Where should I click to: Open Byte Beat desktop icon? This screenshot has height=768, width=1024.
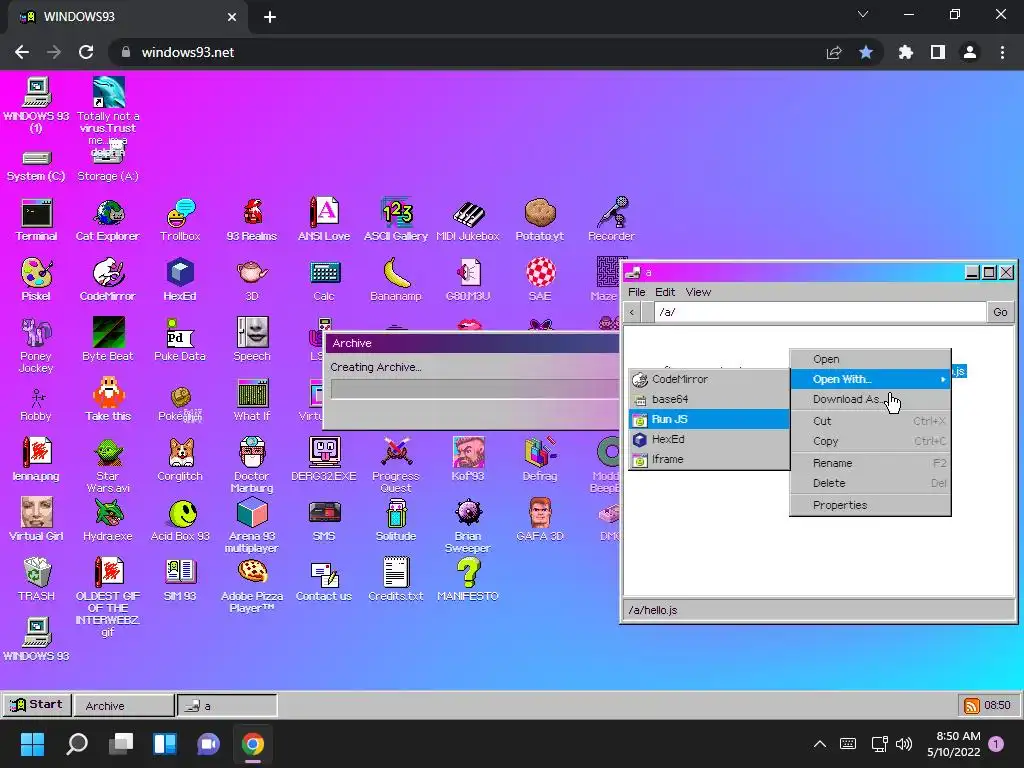point(108,340)
